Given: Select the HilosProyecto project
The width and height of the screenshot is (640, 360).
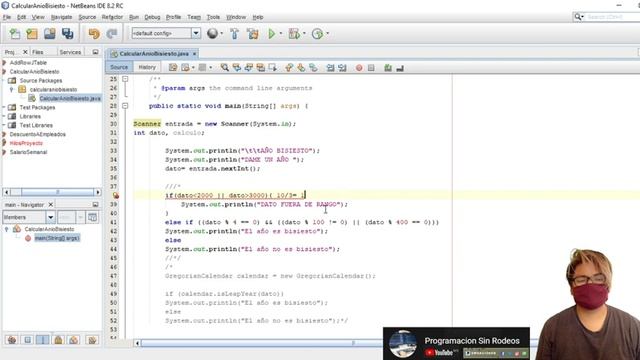Looking at the screenshot, I should click(26, 143).
